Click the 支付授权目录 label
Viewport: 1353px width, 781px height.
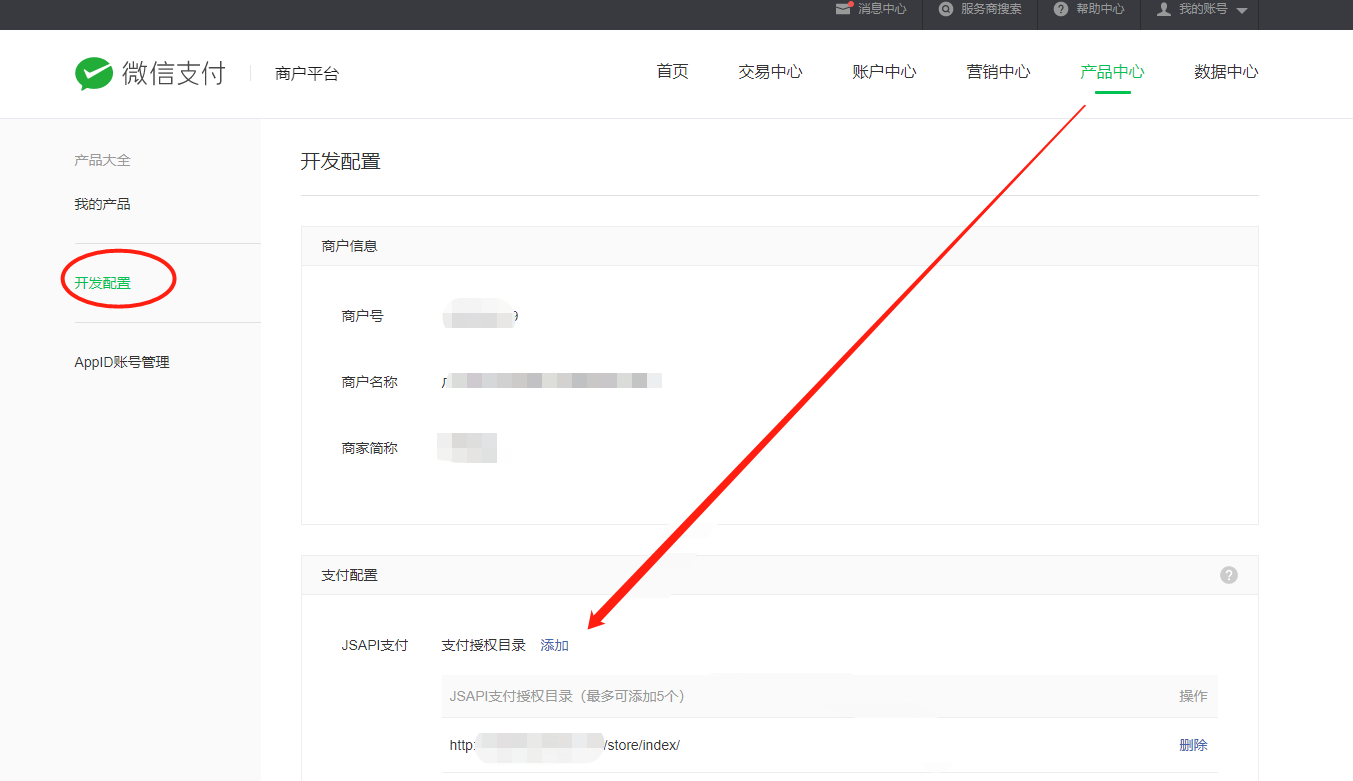point(483,645)
